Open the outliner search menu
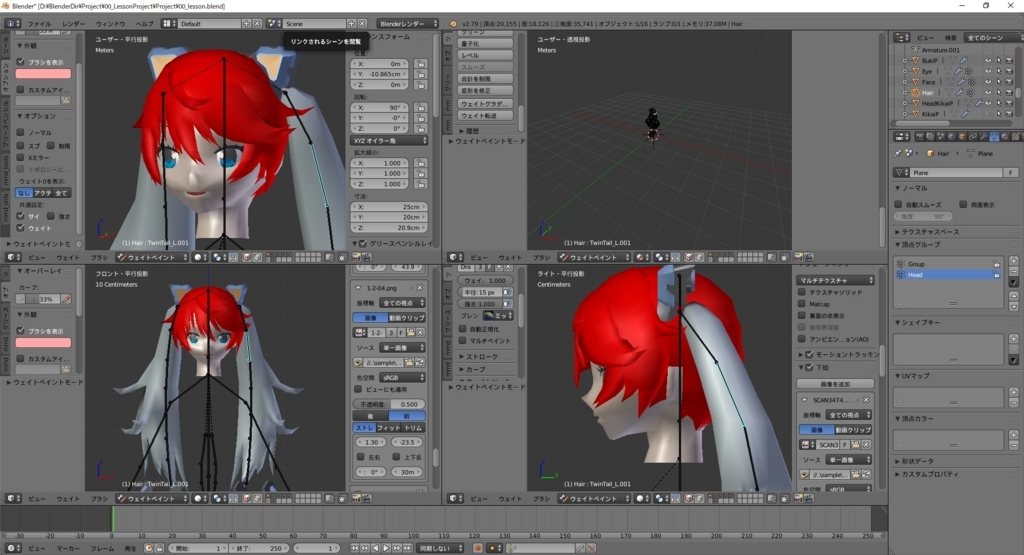 click(950, 38)
